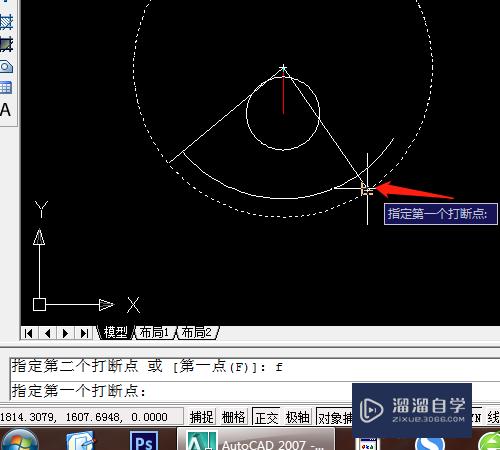Viewport: 500px width, 450px height.
Task: Toggle 捕捉 snap mode in status bar
Action: (x=201, y=417)
